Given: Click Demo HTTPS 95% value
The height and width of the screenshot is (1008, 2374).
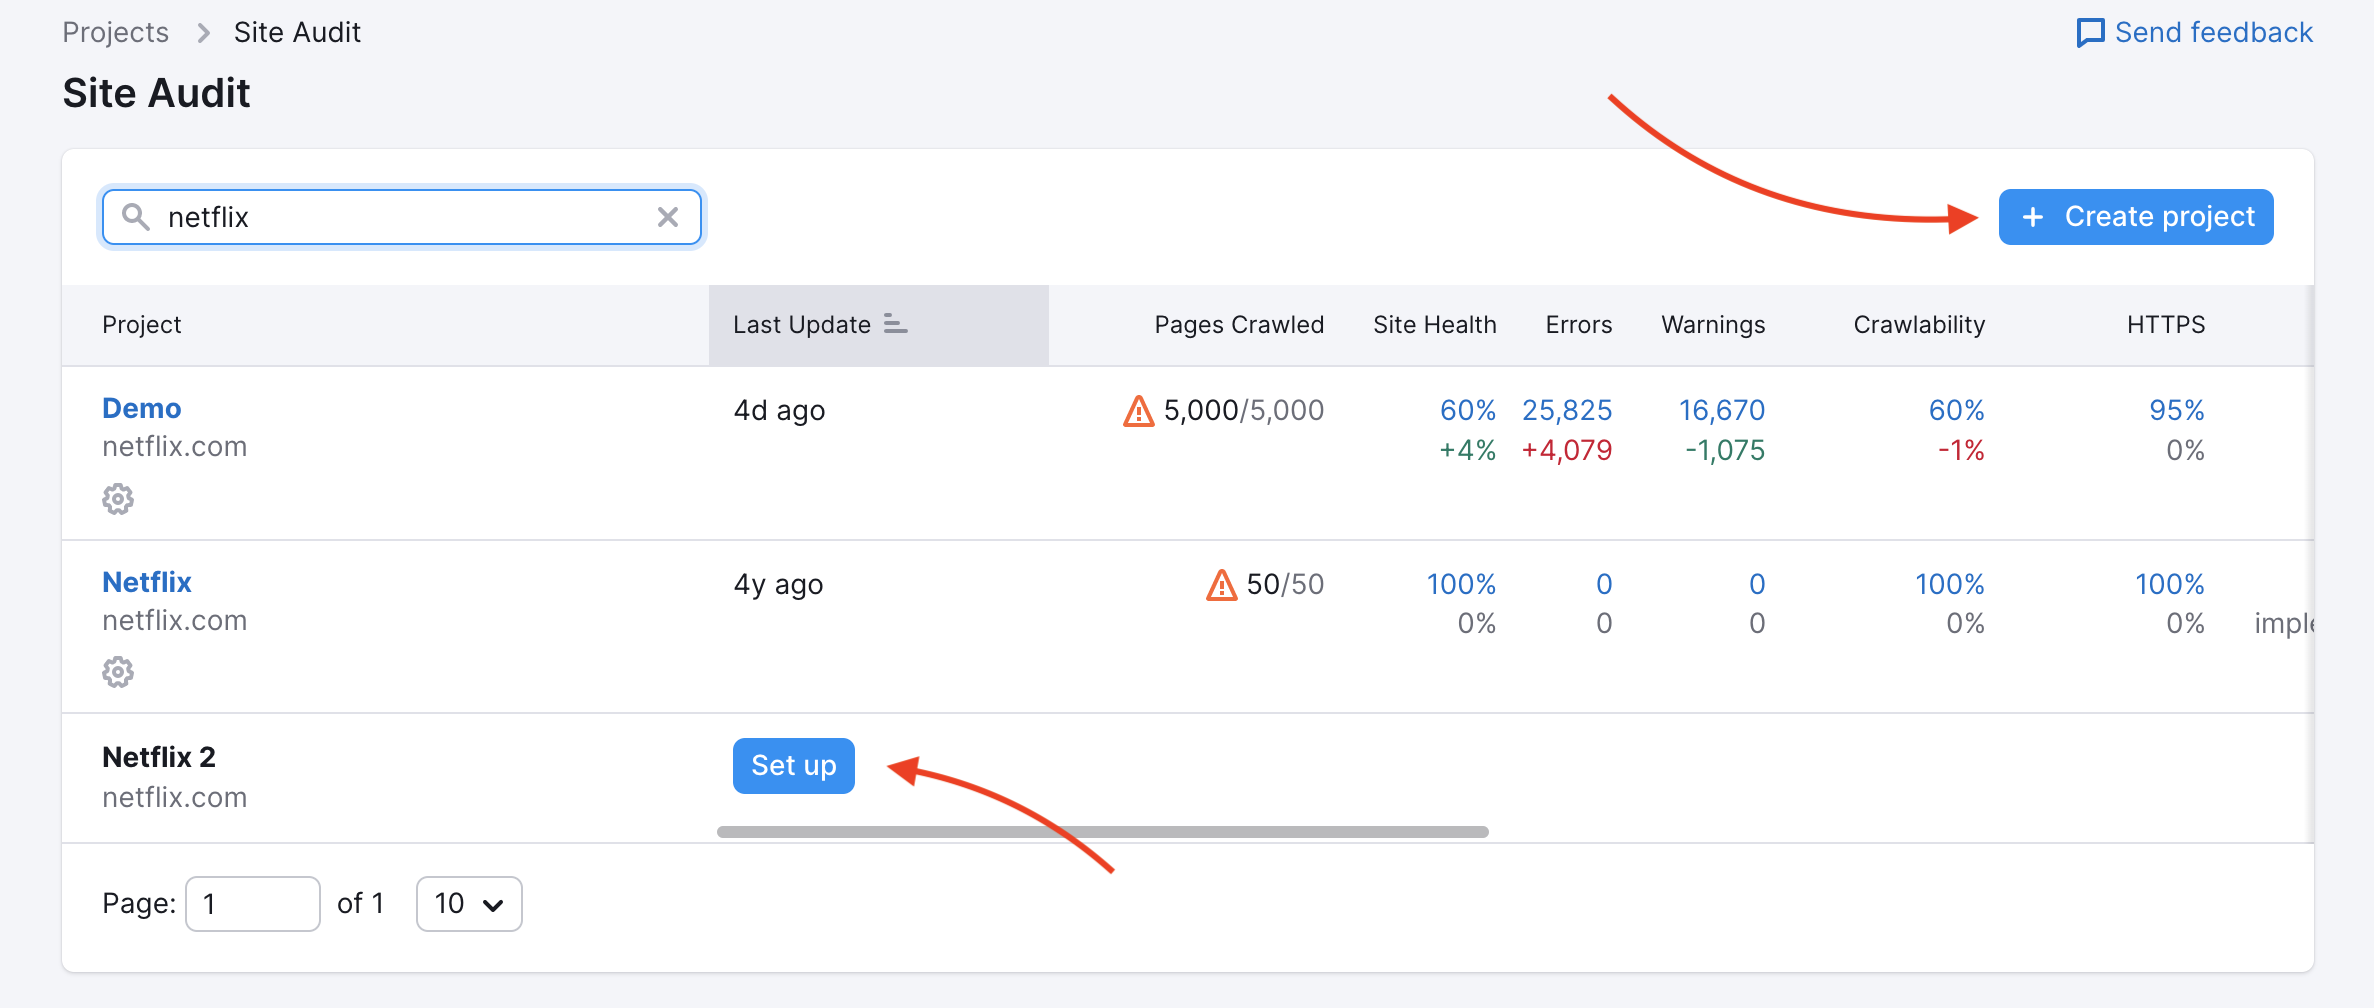Looking at the screenshot, I should (2177, 411).
